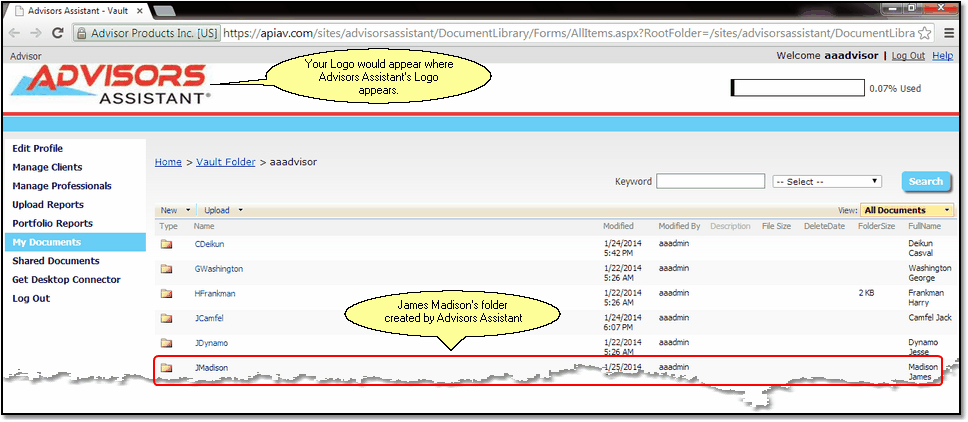Click the Washington George full name cell

point(930,273)
